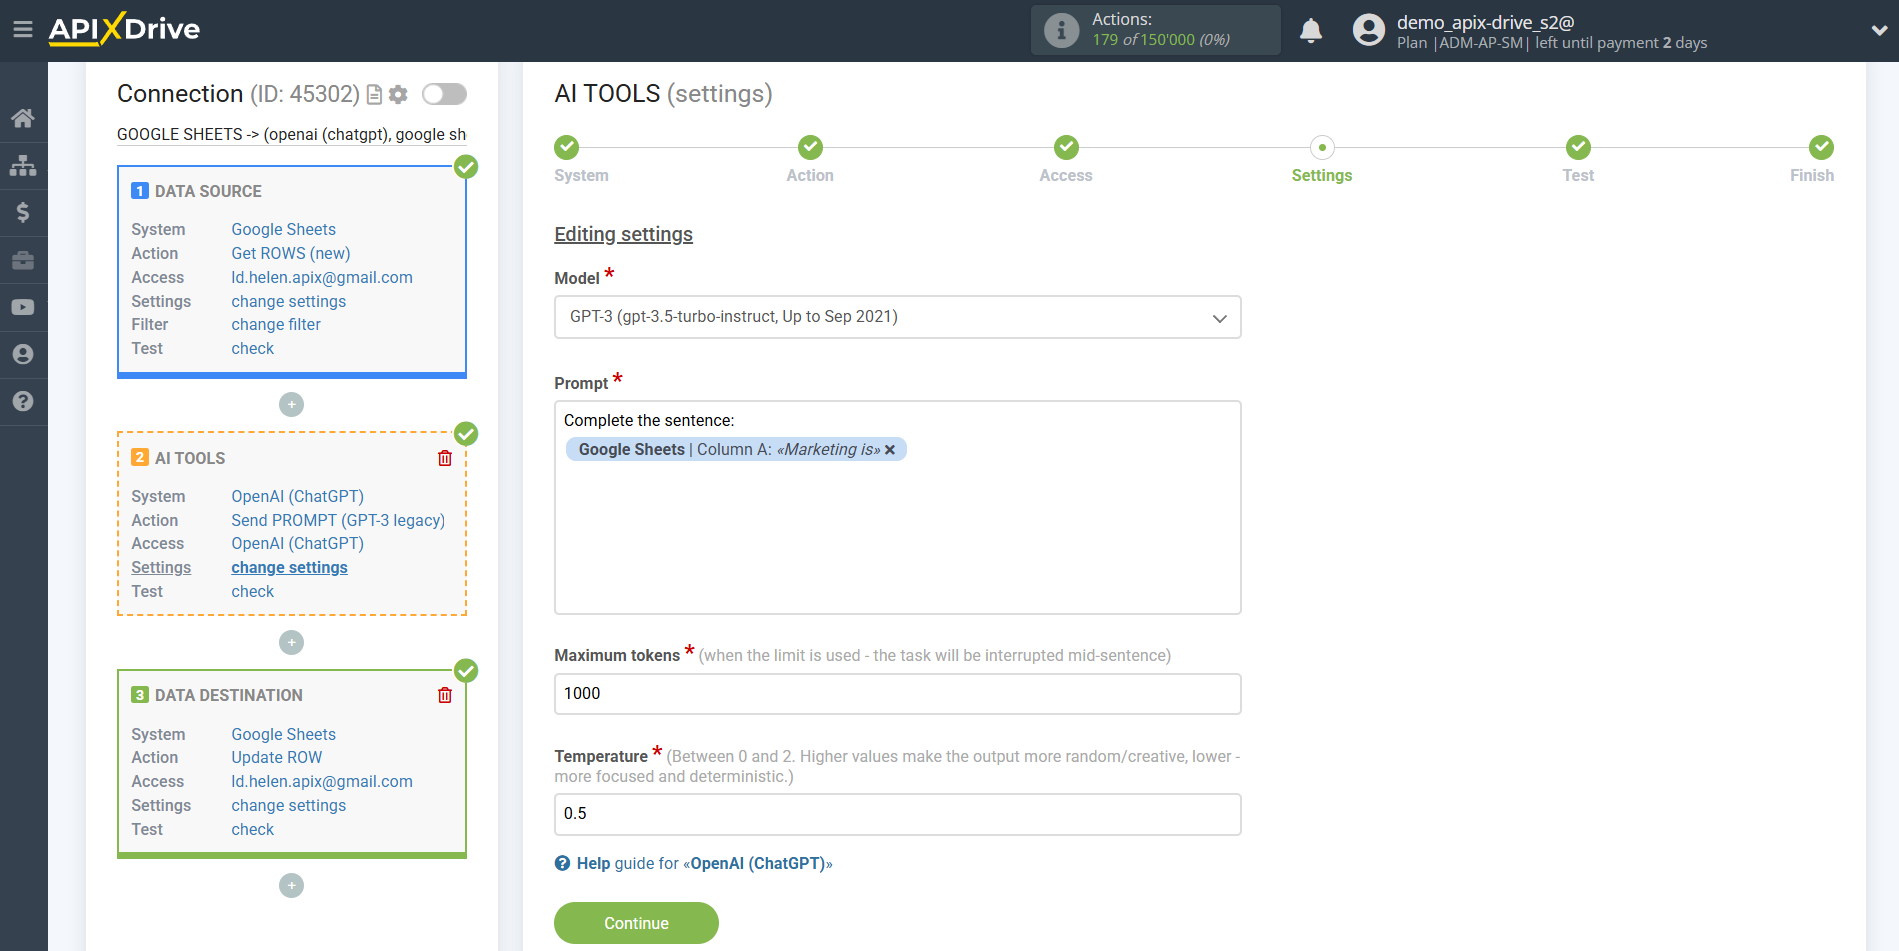Open Help guide for OpenAI (ChatGPT)

coord(705,863)
